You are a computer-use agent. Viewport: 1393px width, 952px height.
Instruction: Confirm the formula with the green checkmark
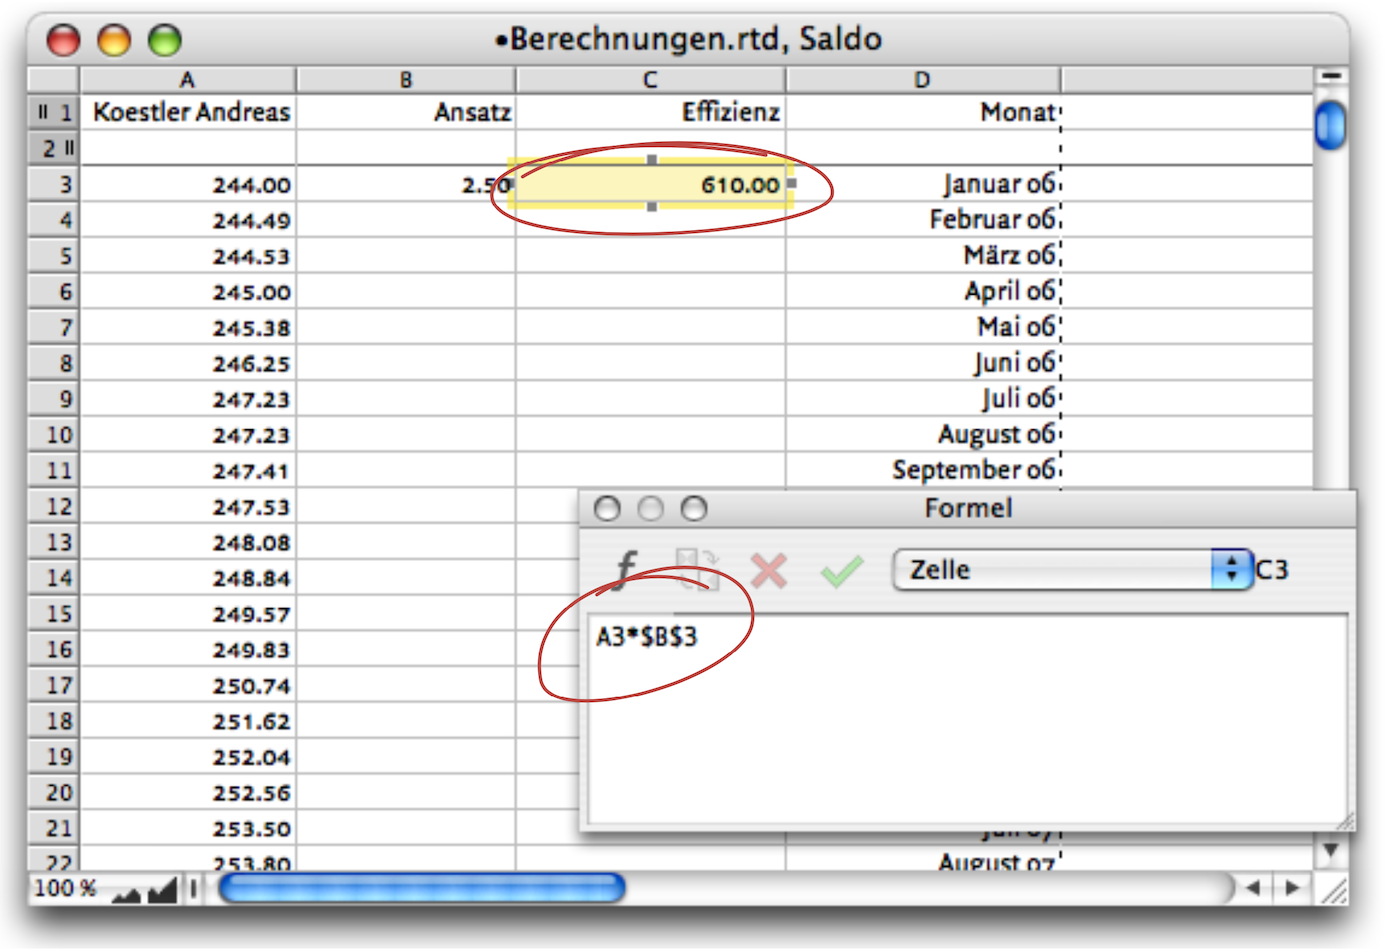(841, 571)
